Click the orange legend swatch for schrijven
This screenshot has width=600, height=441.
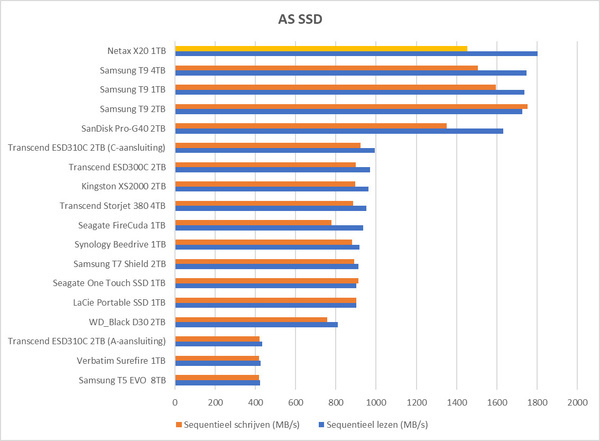pos(178,425)
